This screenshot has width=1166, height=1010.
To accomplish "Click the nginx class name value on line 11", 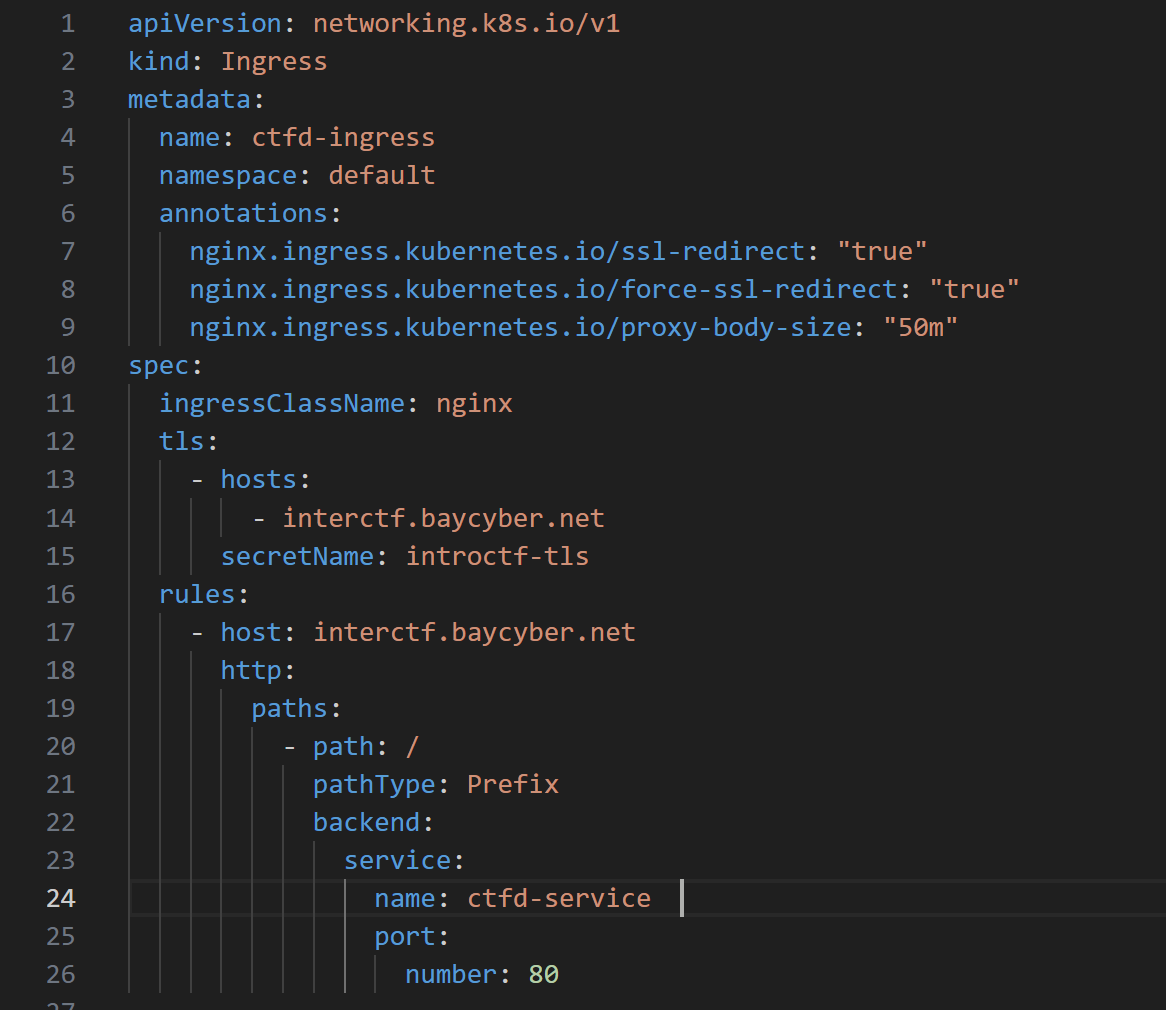I will (474, 404).
